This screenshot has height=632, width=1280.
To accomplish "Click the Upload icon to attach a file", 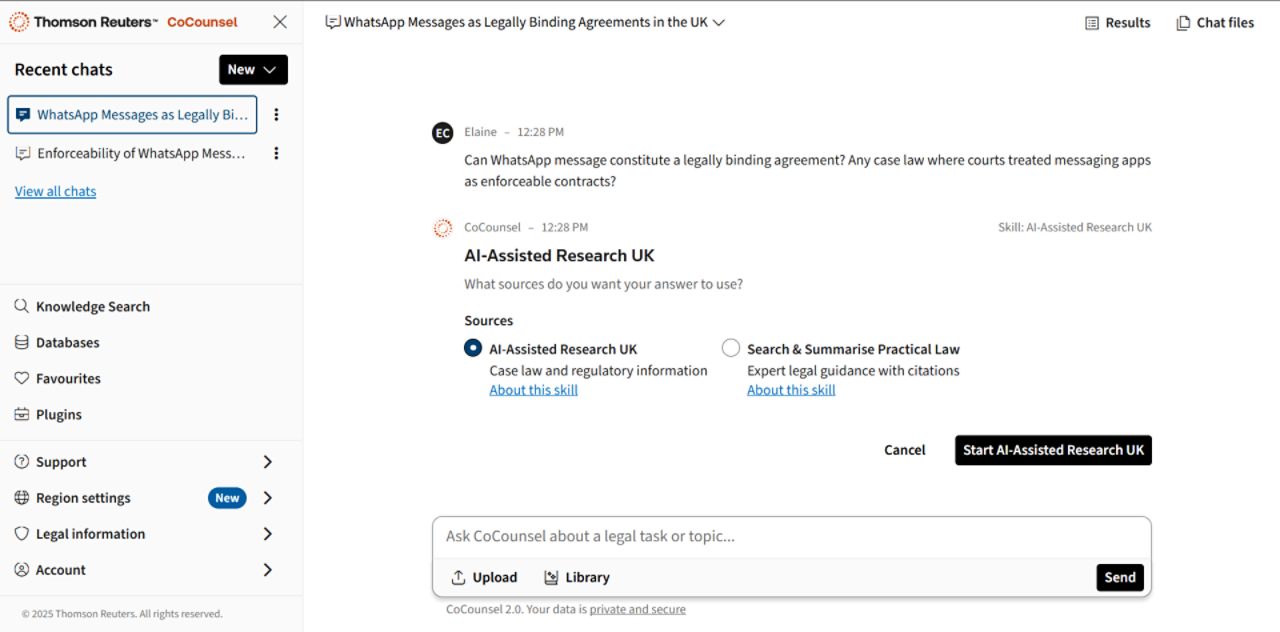I will pyautogui.click(x=456, y=577).
